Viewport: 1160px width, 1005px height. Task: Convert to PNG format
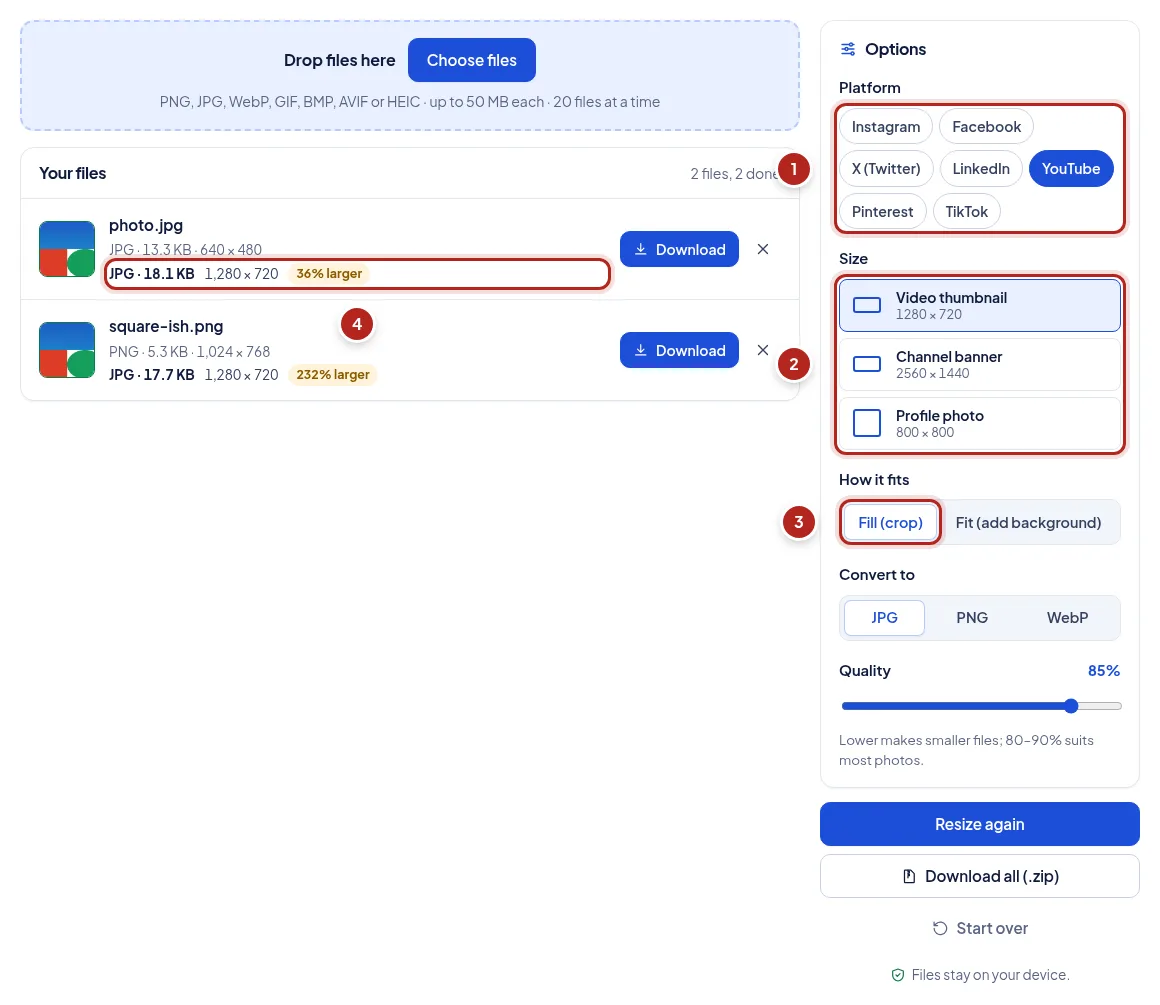pyautogui.click(x=971, y=617)
